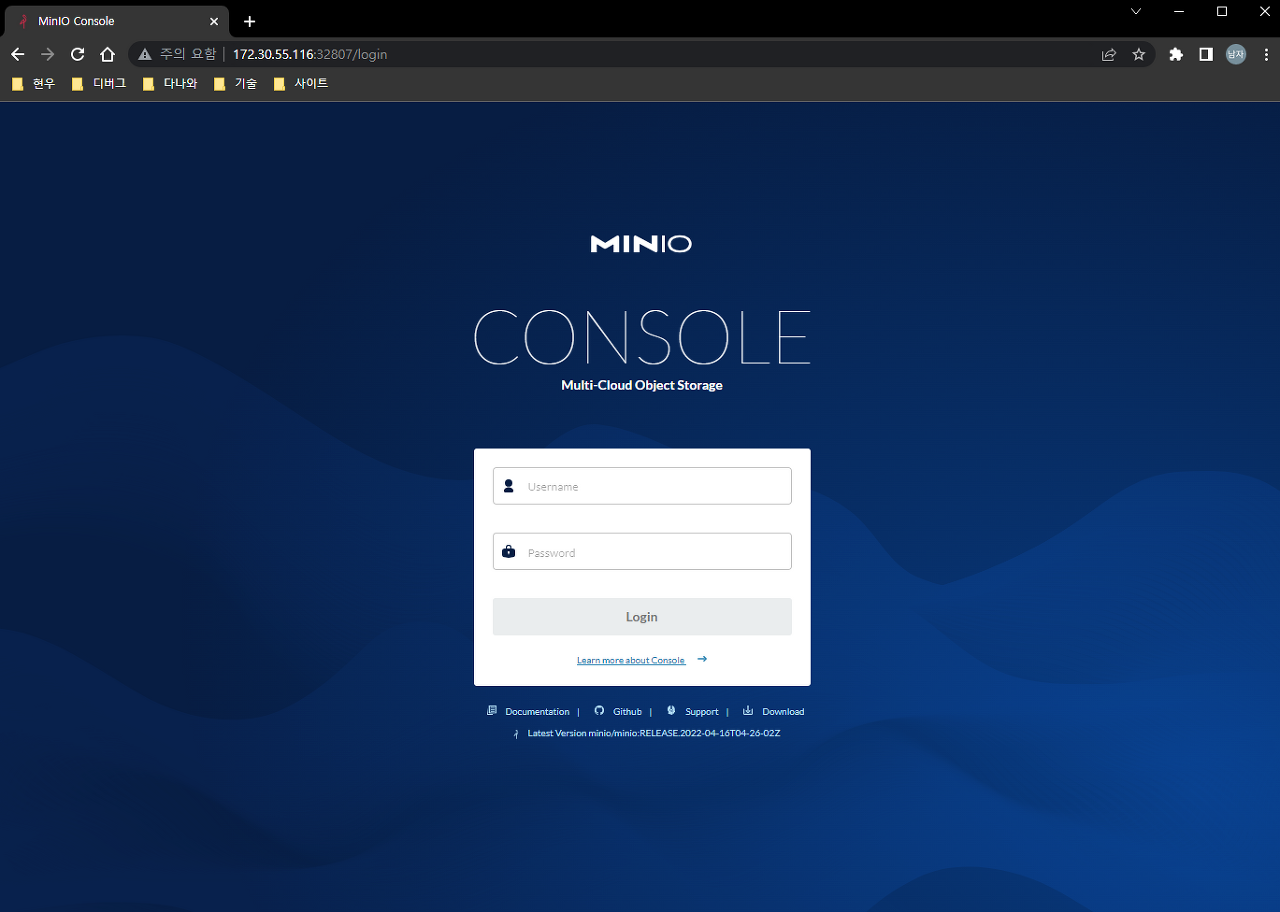
Task: Open the profile avatar
Action: [x=1236, y=55]
